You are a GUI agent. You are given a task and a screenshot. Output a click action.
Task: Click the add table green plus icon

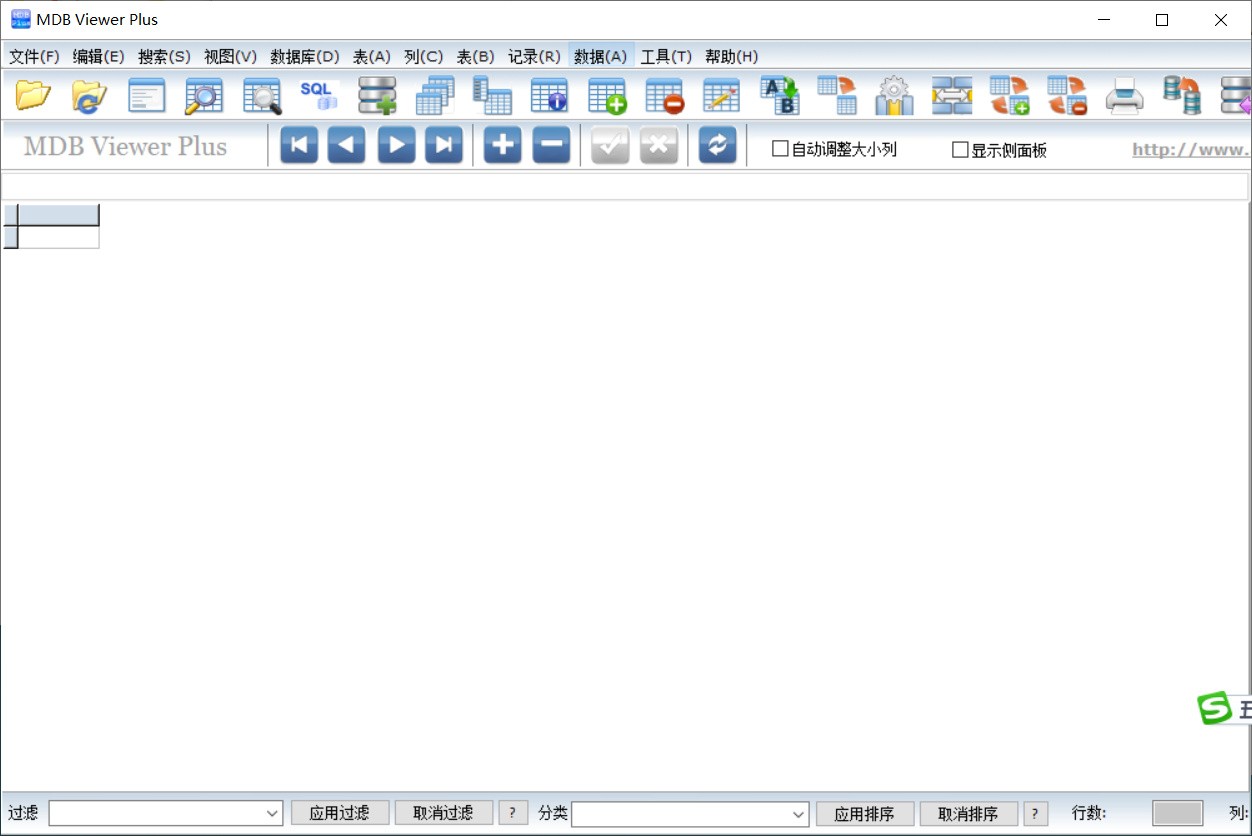click(x=607, y=96)
